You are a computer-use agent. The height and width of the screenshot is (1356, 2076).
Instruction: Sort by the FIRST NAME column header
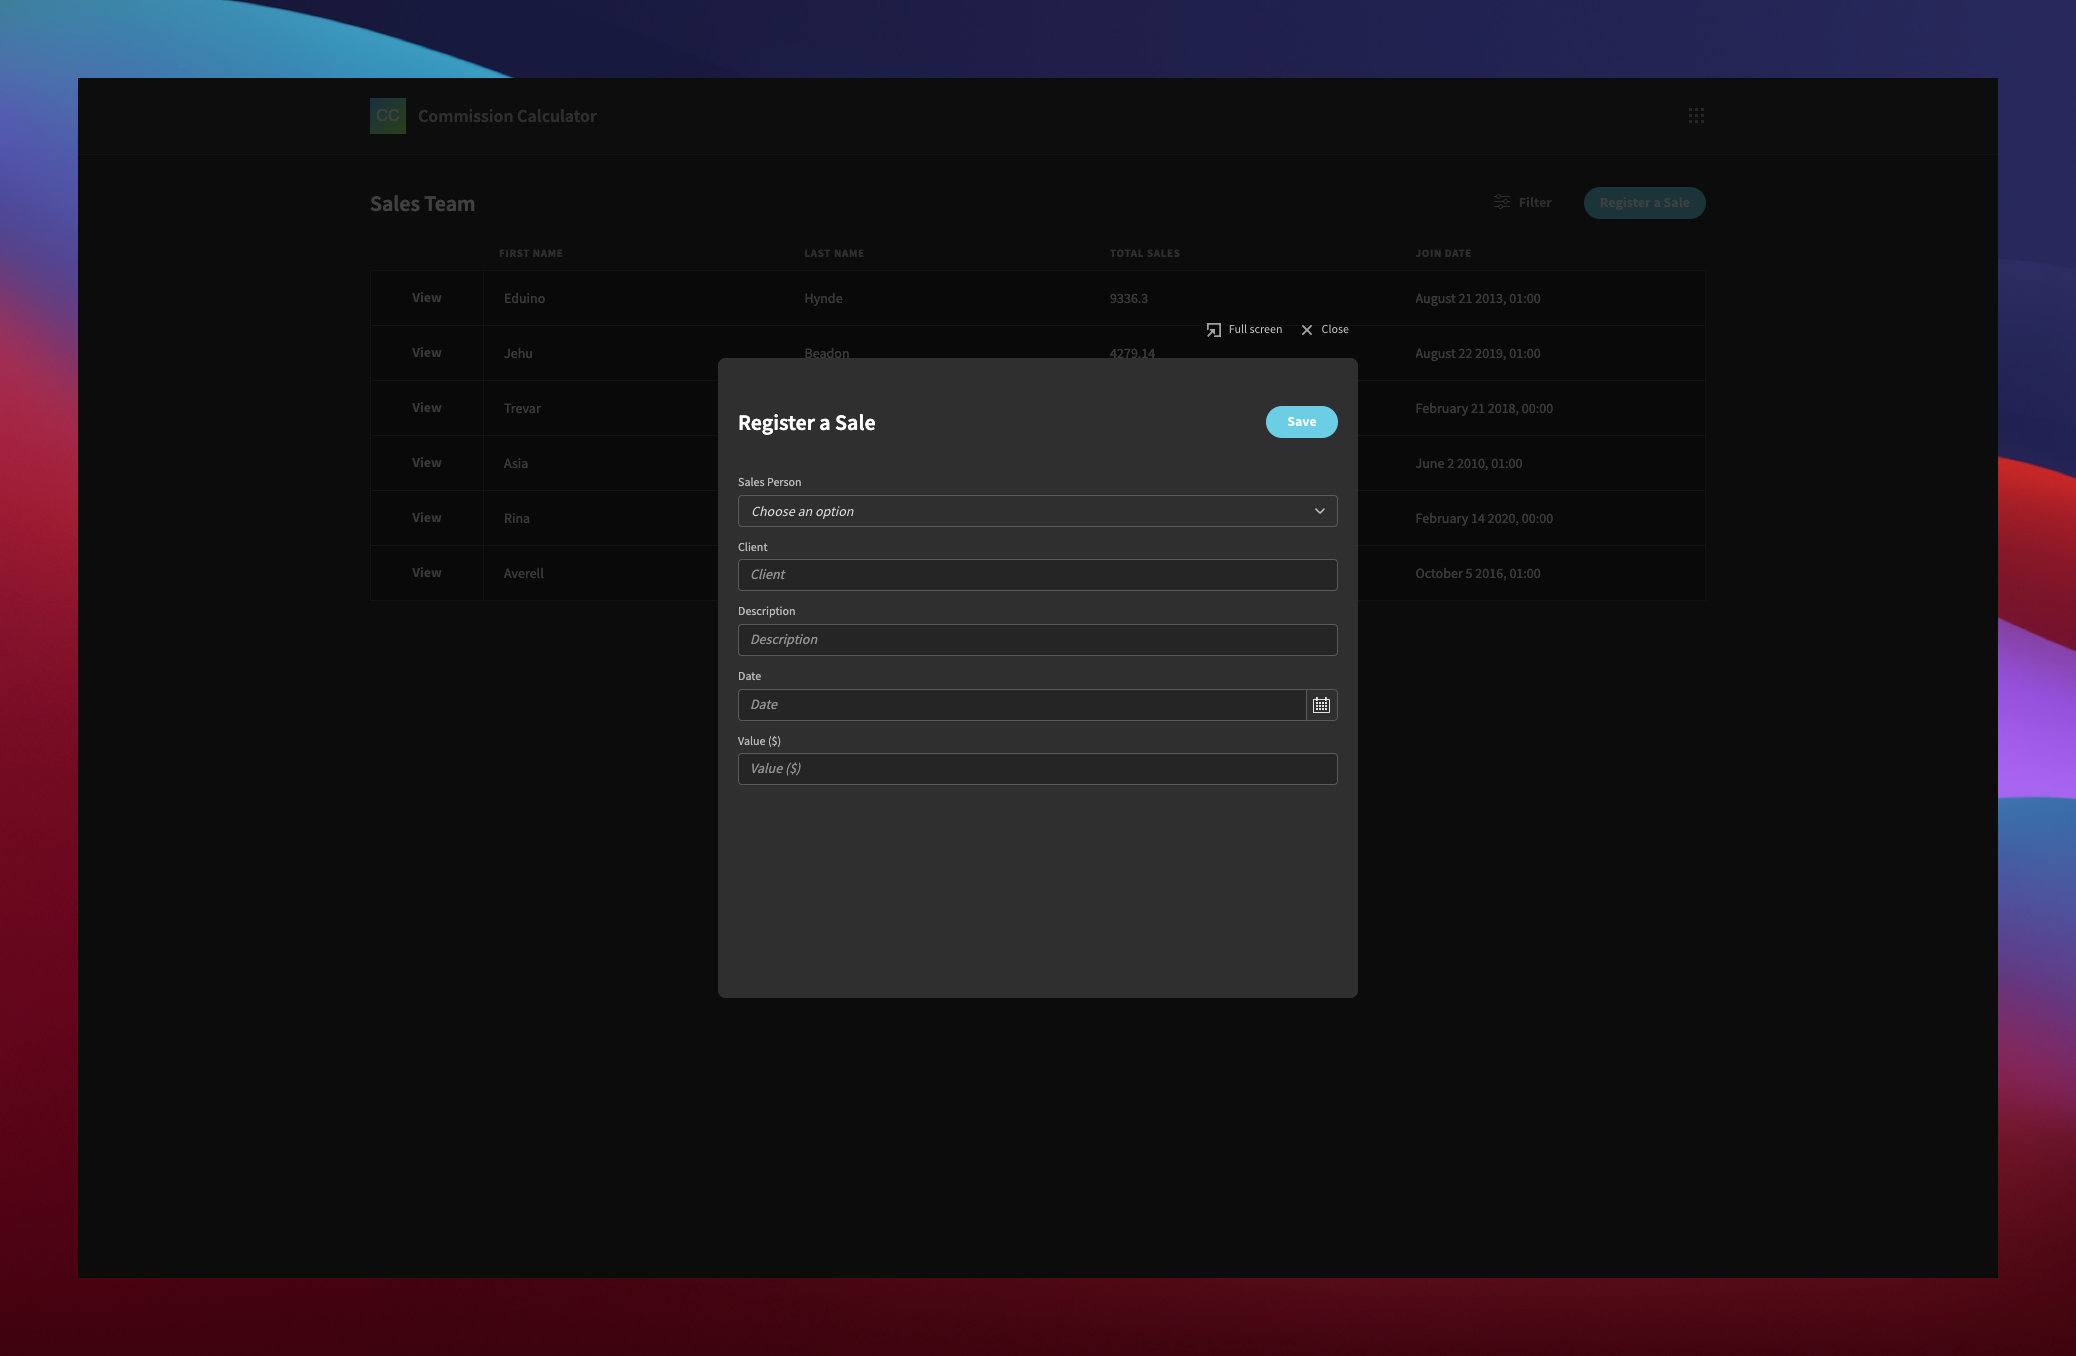[531, 253]
